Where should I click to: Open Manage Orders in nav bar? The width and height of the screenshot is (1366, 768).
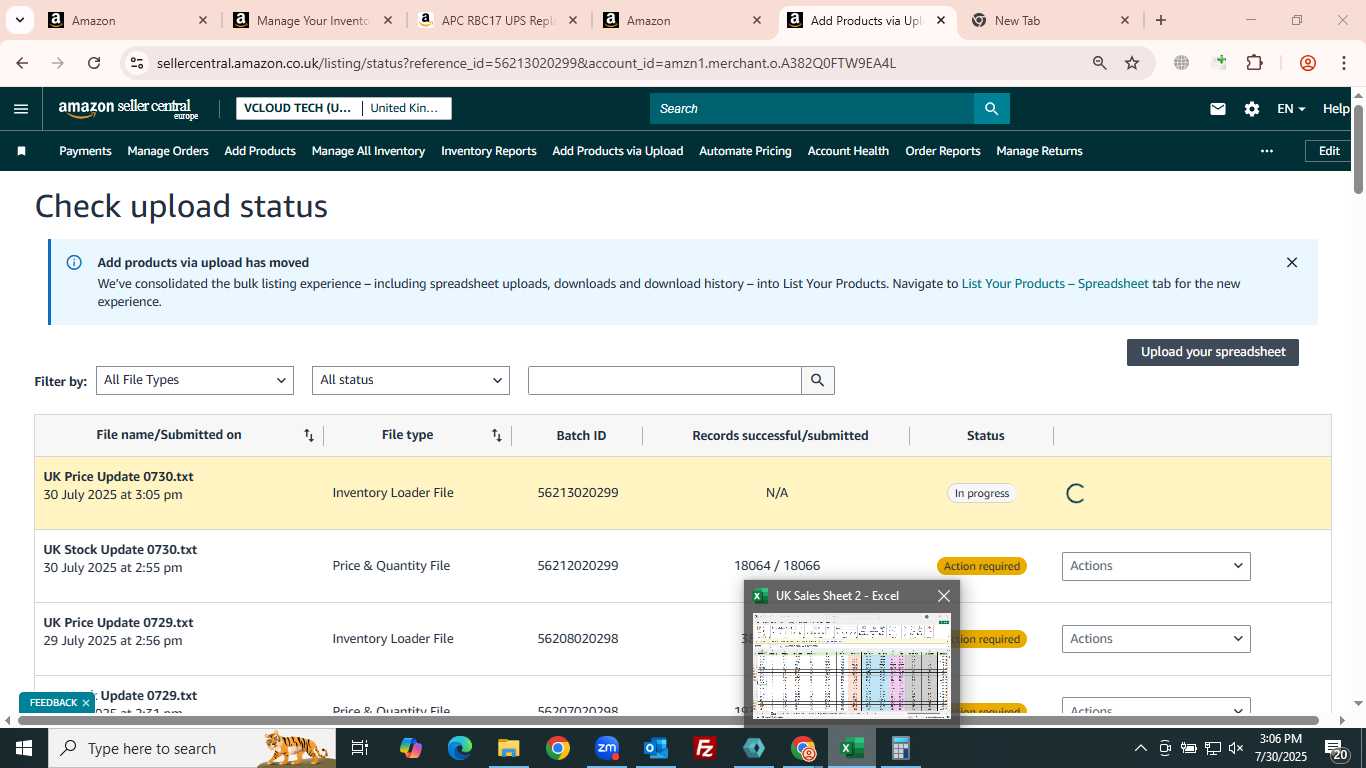[168, 151]
